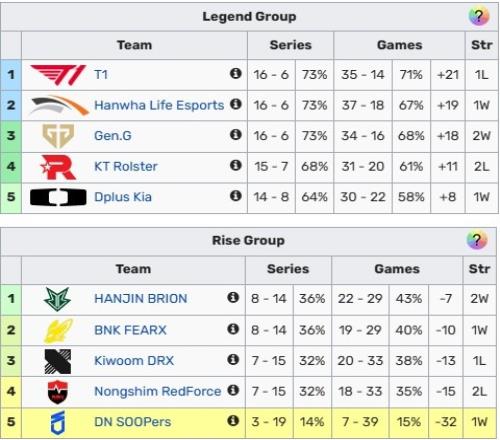Screen dimensions: 500x440
Task: Open the Legend Group help question-mark icon
Action: pos(479,16)
